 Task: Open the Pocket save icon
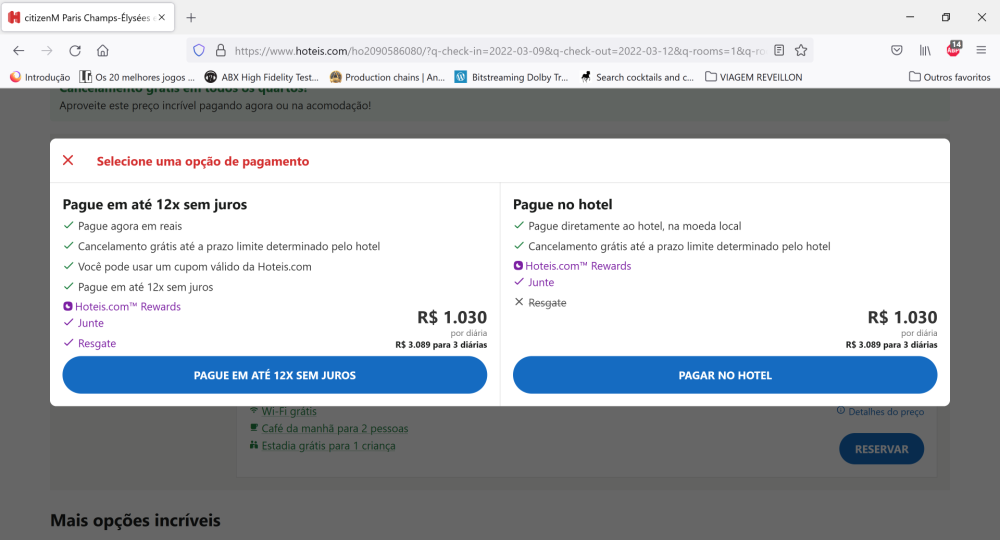pyautogui.click(x=897, y=50)
